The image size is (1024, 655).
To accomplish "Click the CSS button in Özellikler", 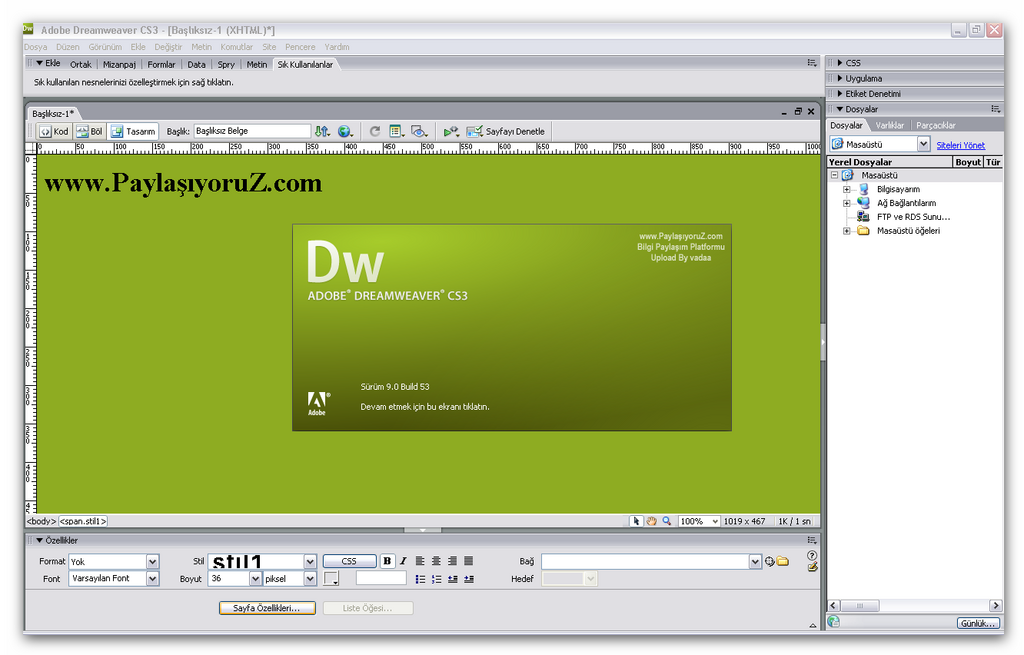I will 349,561.
